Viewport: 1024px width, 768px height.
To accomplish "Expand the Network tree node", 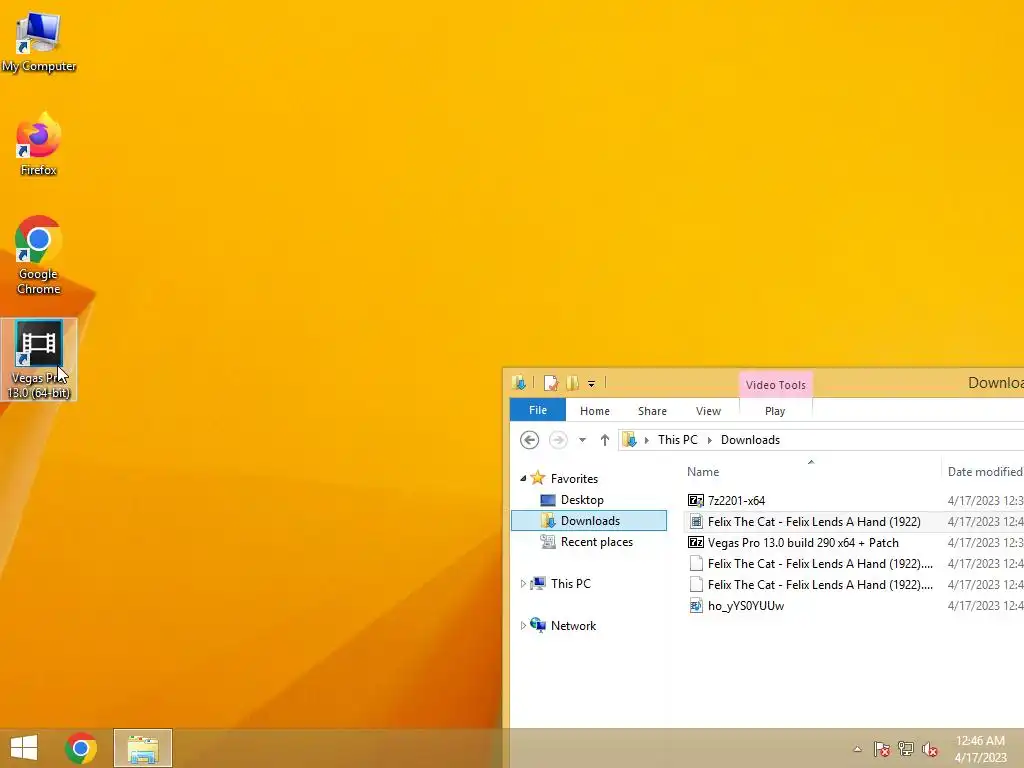I will (523, 626).
